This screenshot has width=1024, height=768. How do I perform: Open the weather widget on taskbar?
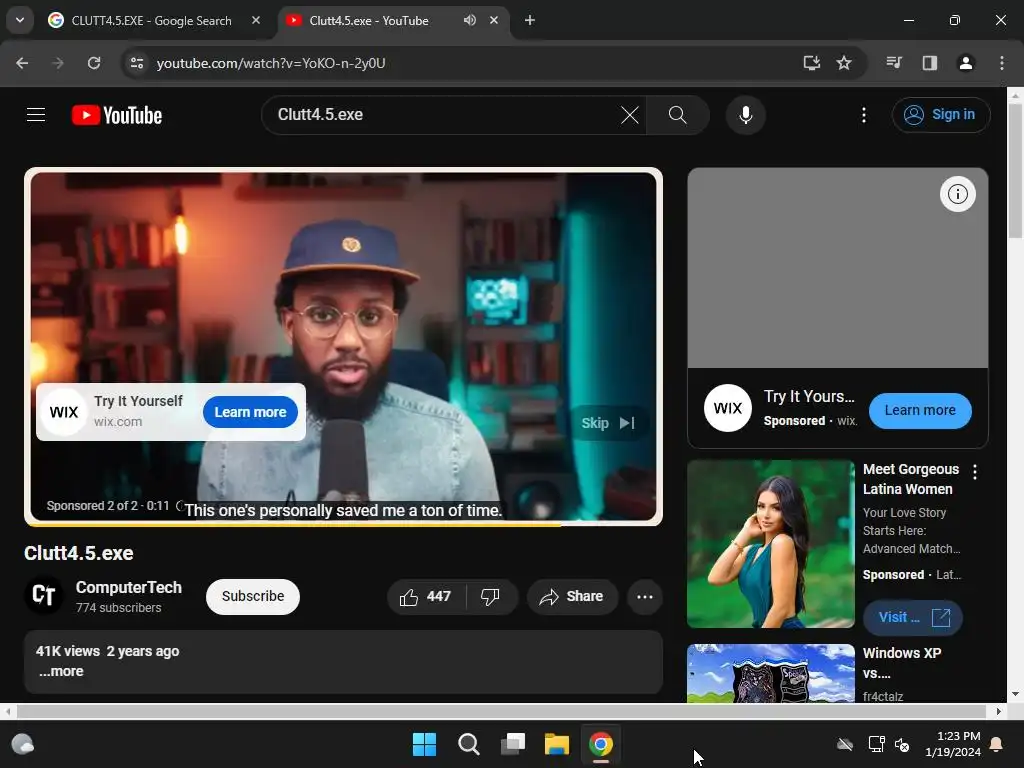click(x=23, y=744)
